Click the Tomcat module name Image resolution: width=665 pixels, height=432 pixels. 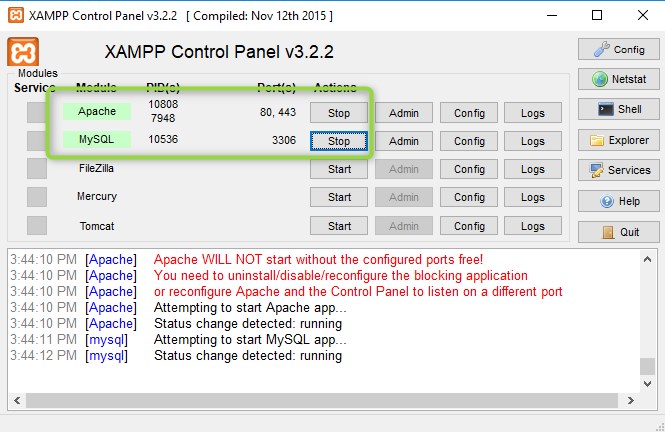[x=97, y=226]
